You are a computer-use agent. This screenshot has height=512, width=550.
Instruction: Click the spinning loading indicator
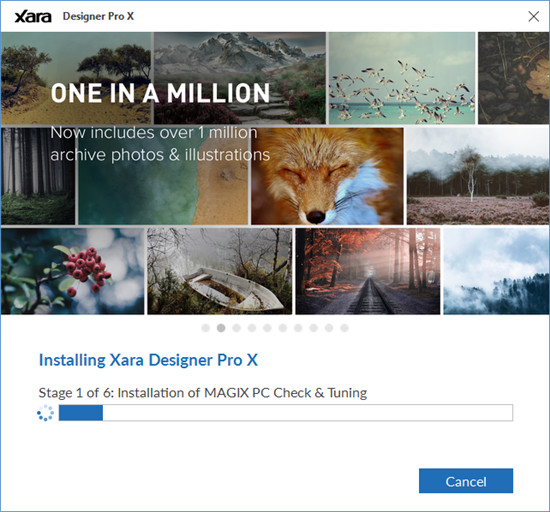point(45,413)
